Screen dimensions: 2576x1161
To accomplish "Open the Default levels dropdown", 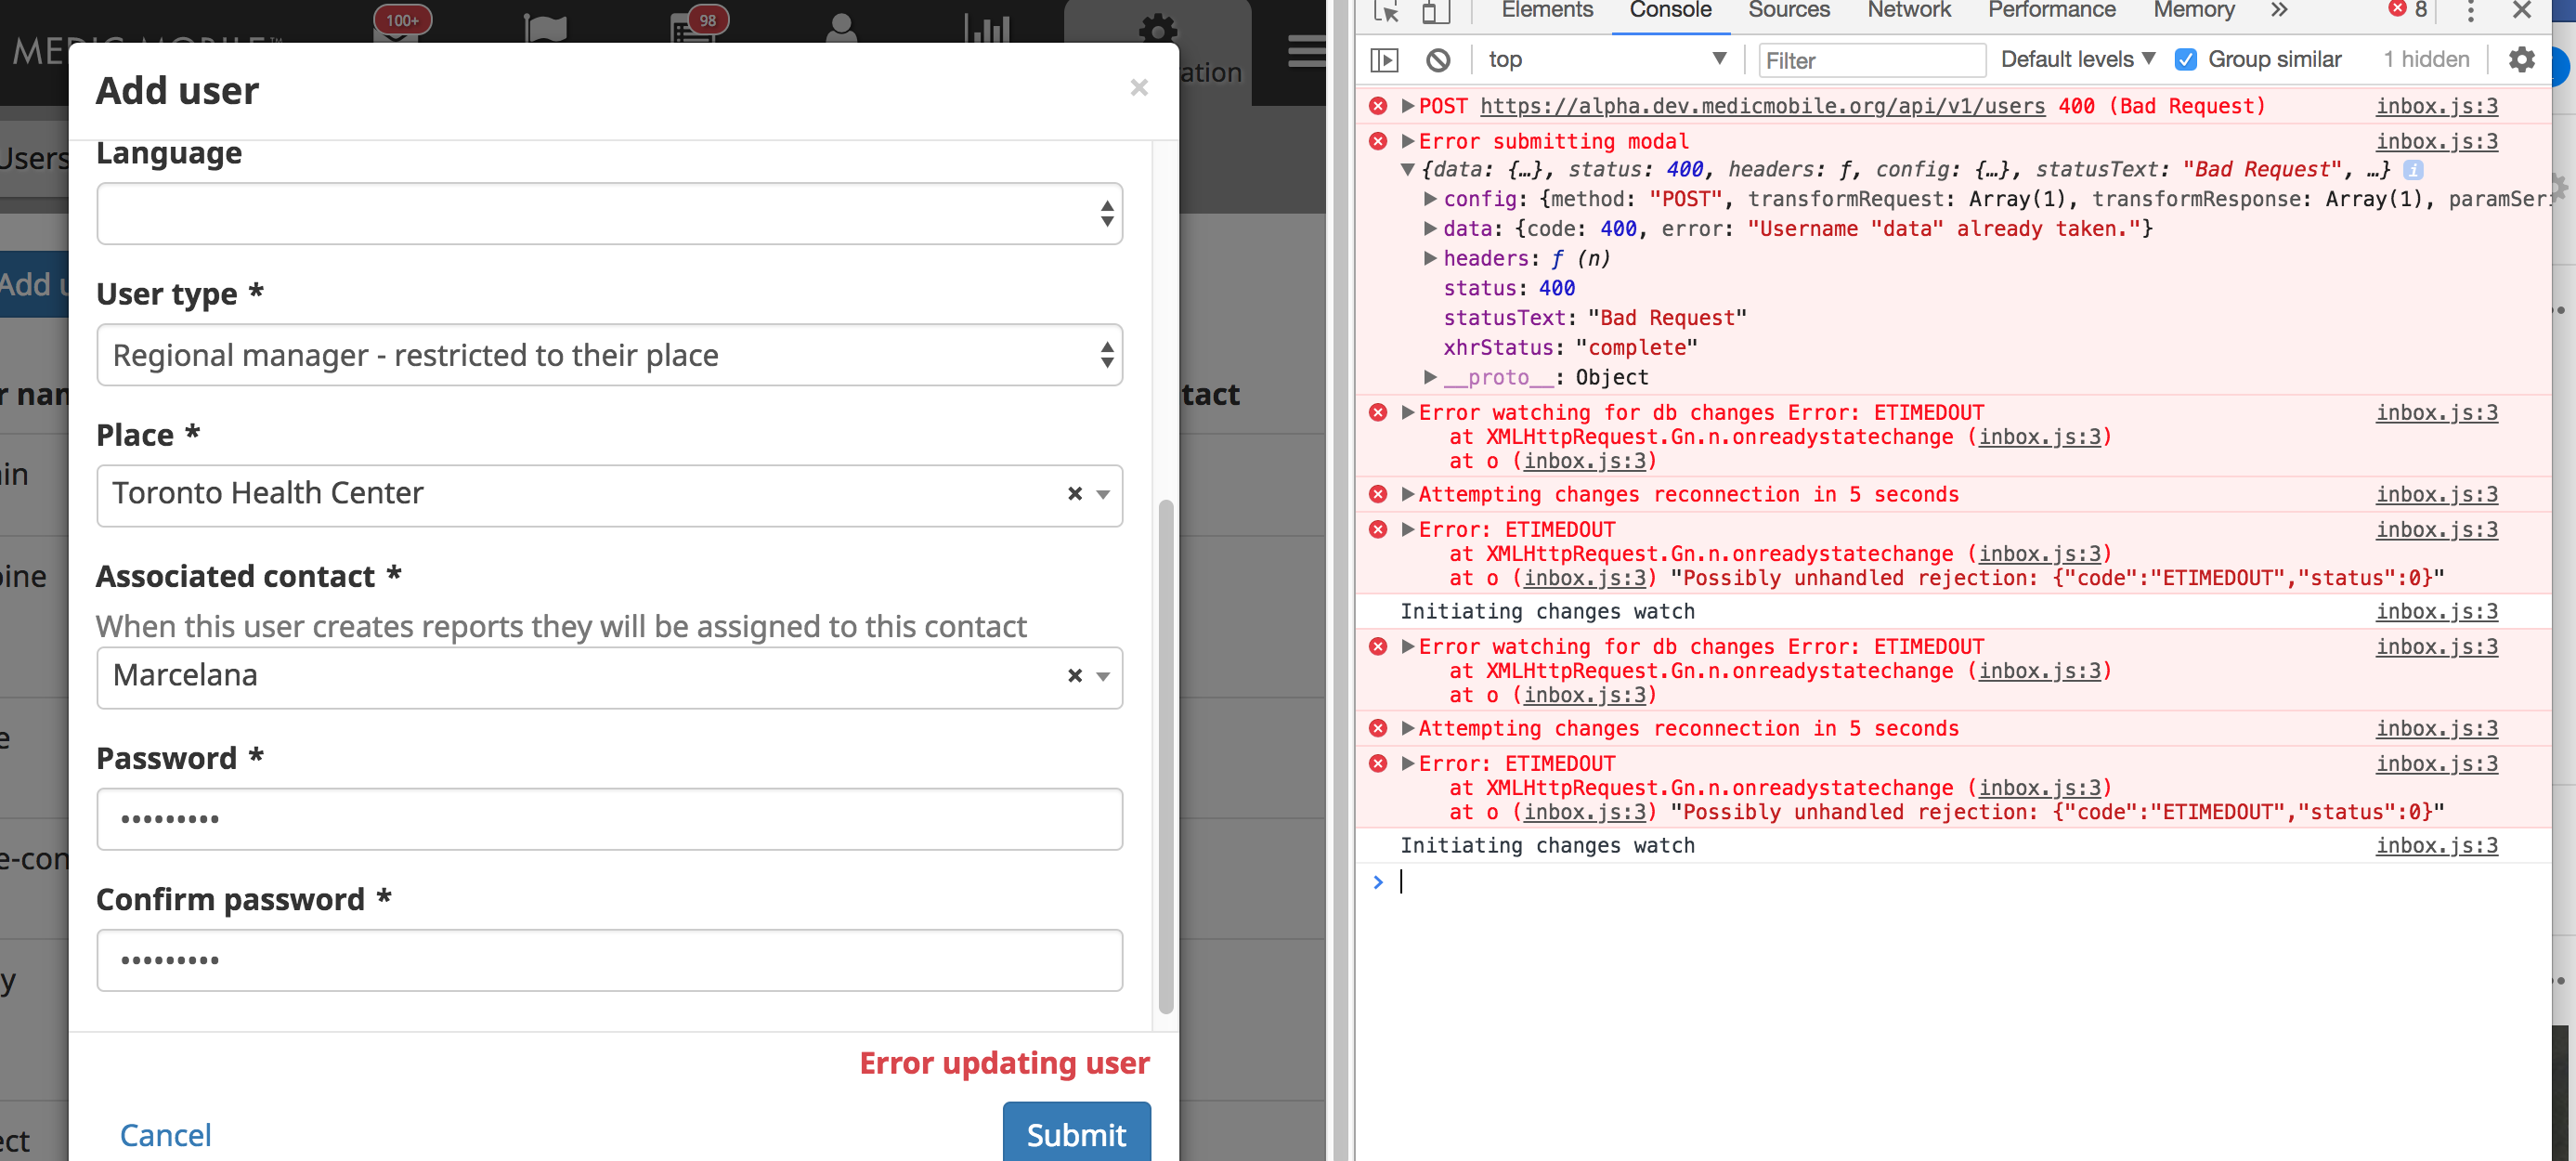I will tap(2076, 59).
